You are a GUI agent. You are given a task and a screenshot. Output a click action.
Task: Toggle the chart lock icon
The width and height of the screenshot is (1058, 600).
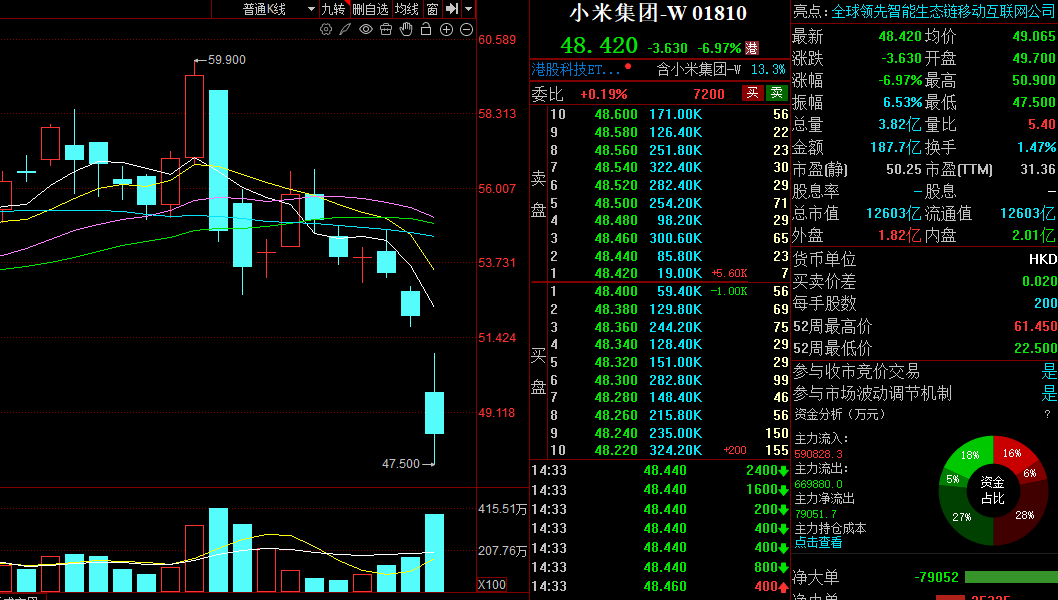tap(426, 30)
